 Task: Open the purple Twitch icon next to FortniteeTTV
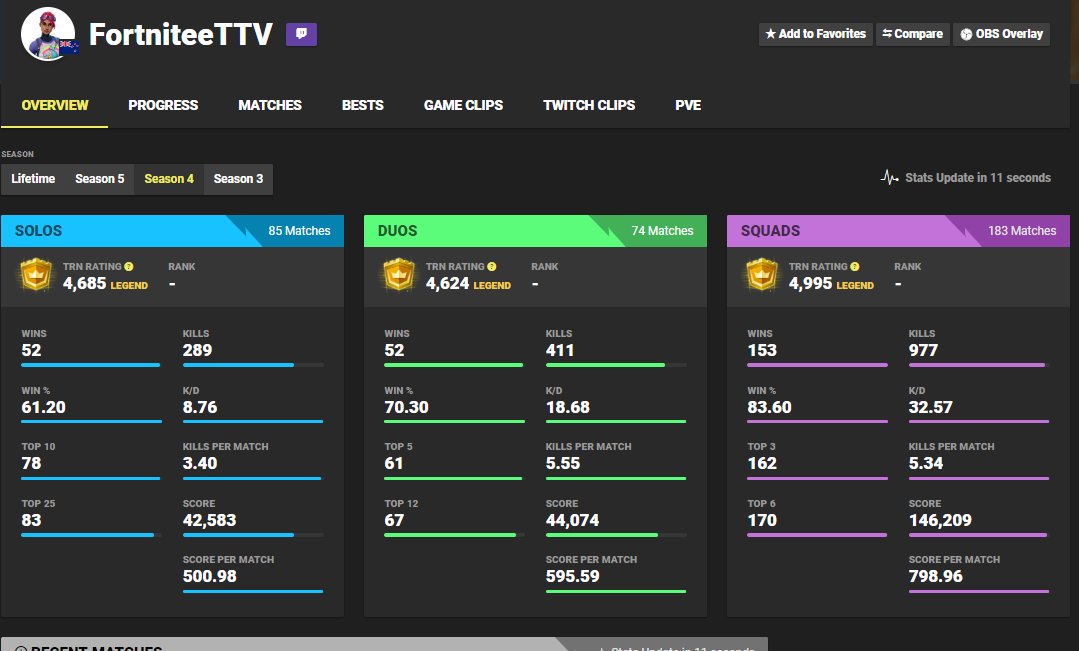(301, 34)
